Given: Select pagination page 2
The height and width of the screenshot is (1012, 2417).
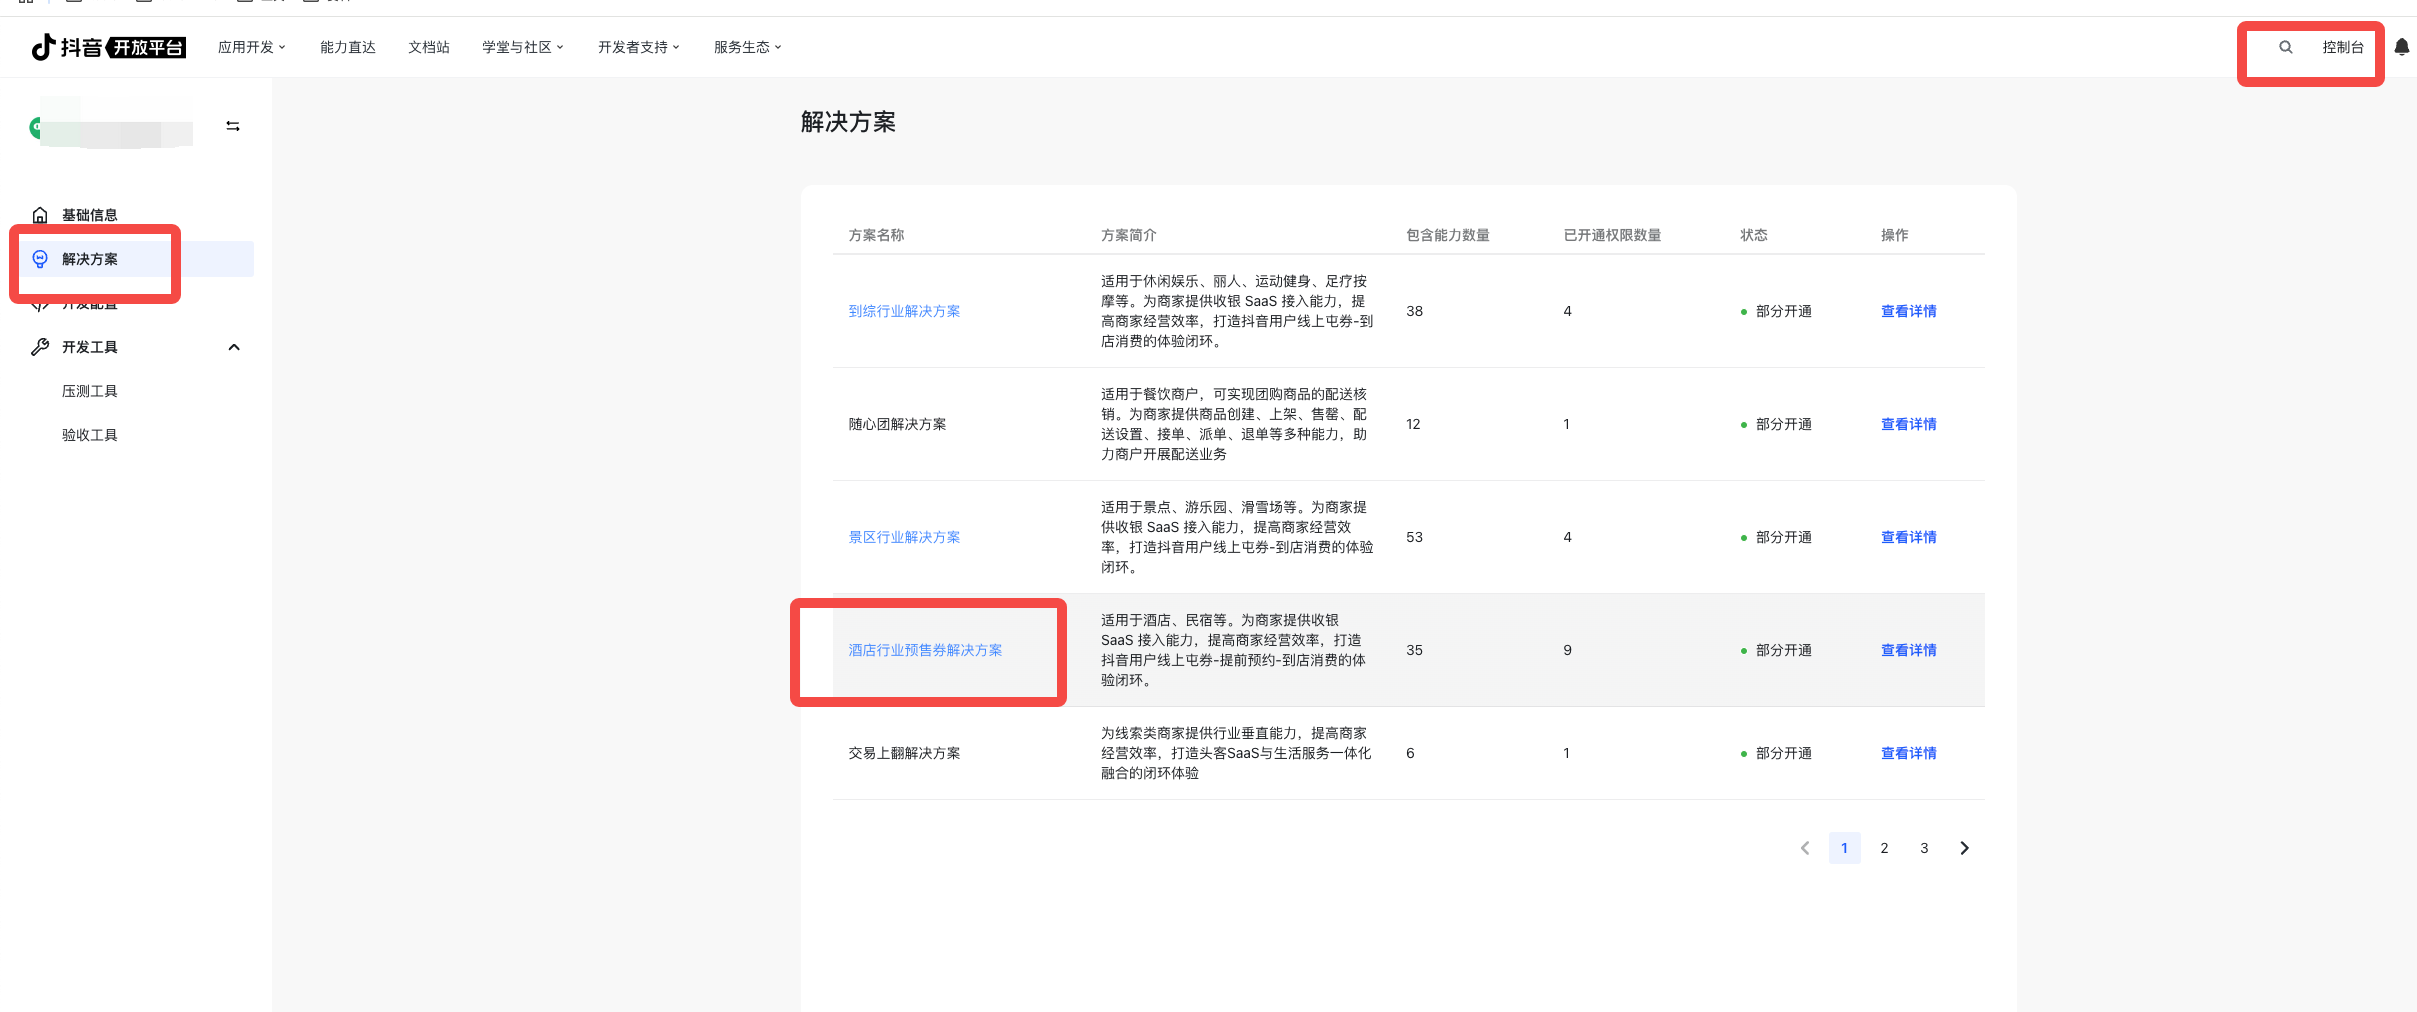Looking at the screenshot, I should click(1884, 848).
